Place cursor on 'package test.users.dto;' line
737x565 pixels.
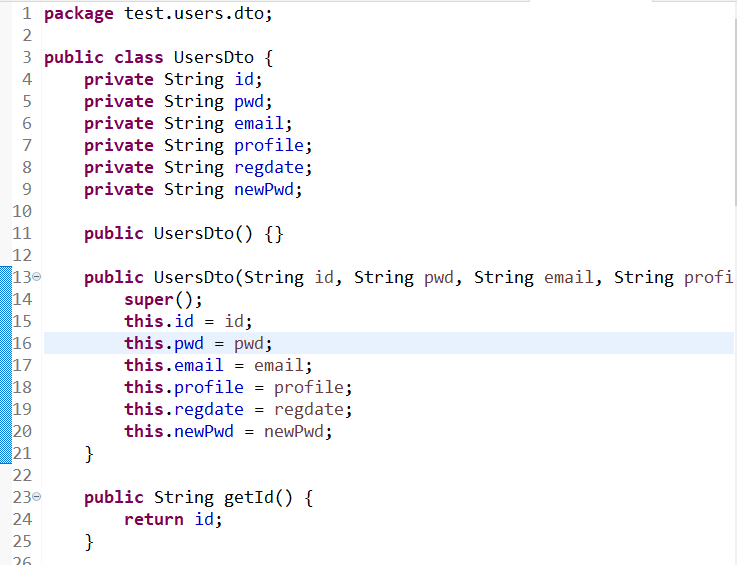[x=158, y=14]
